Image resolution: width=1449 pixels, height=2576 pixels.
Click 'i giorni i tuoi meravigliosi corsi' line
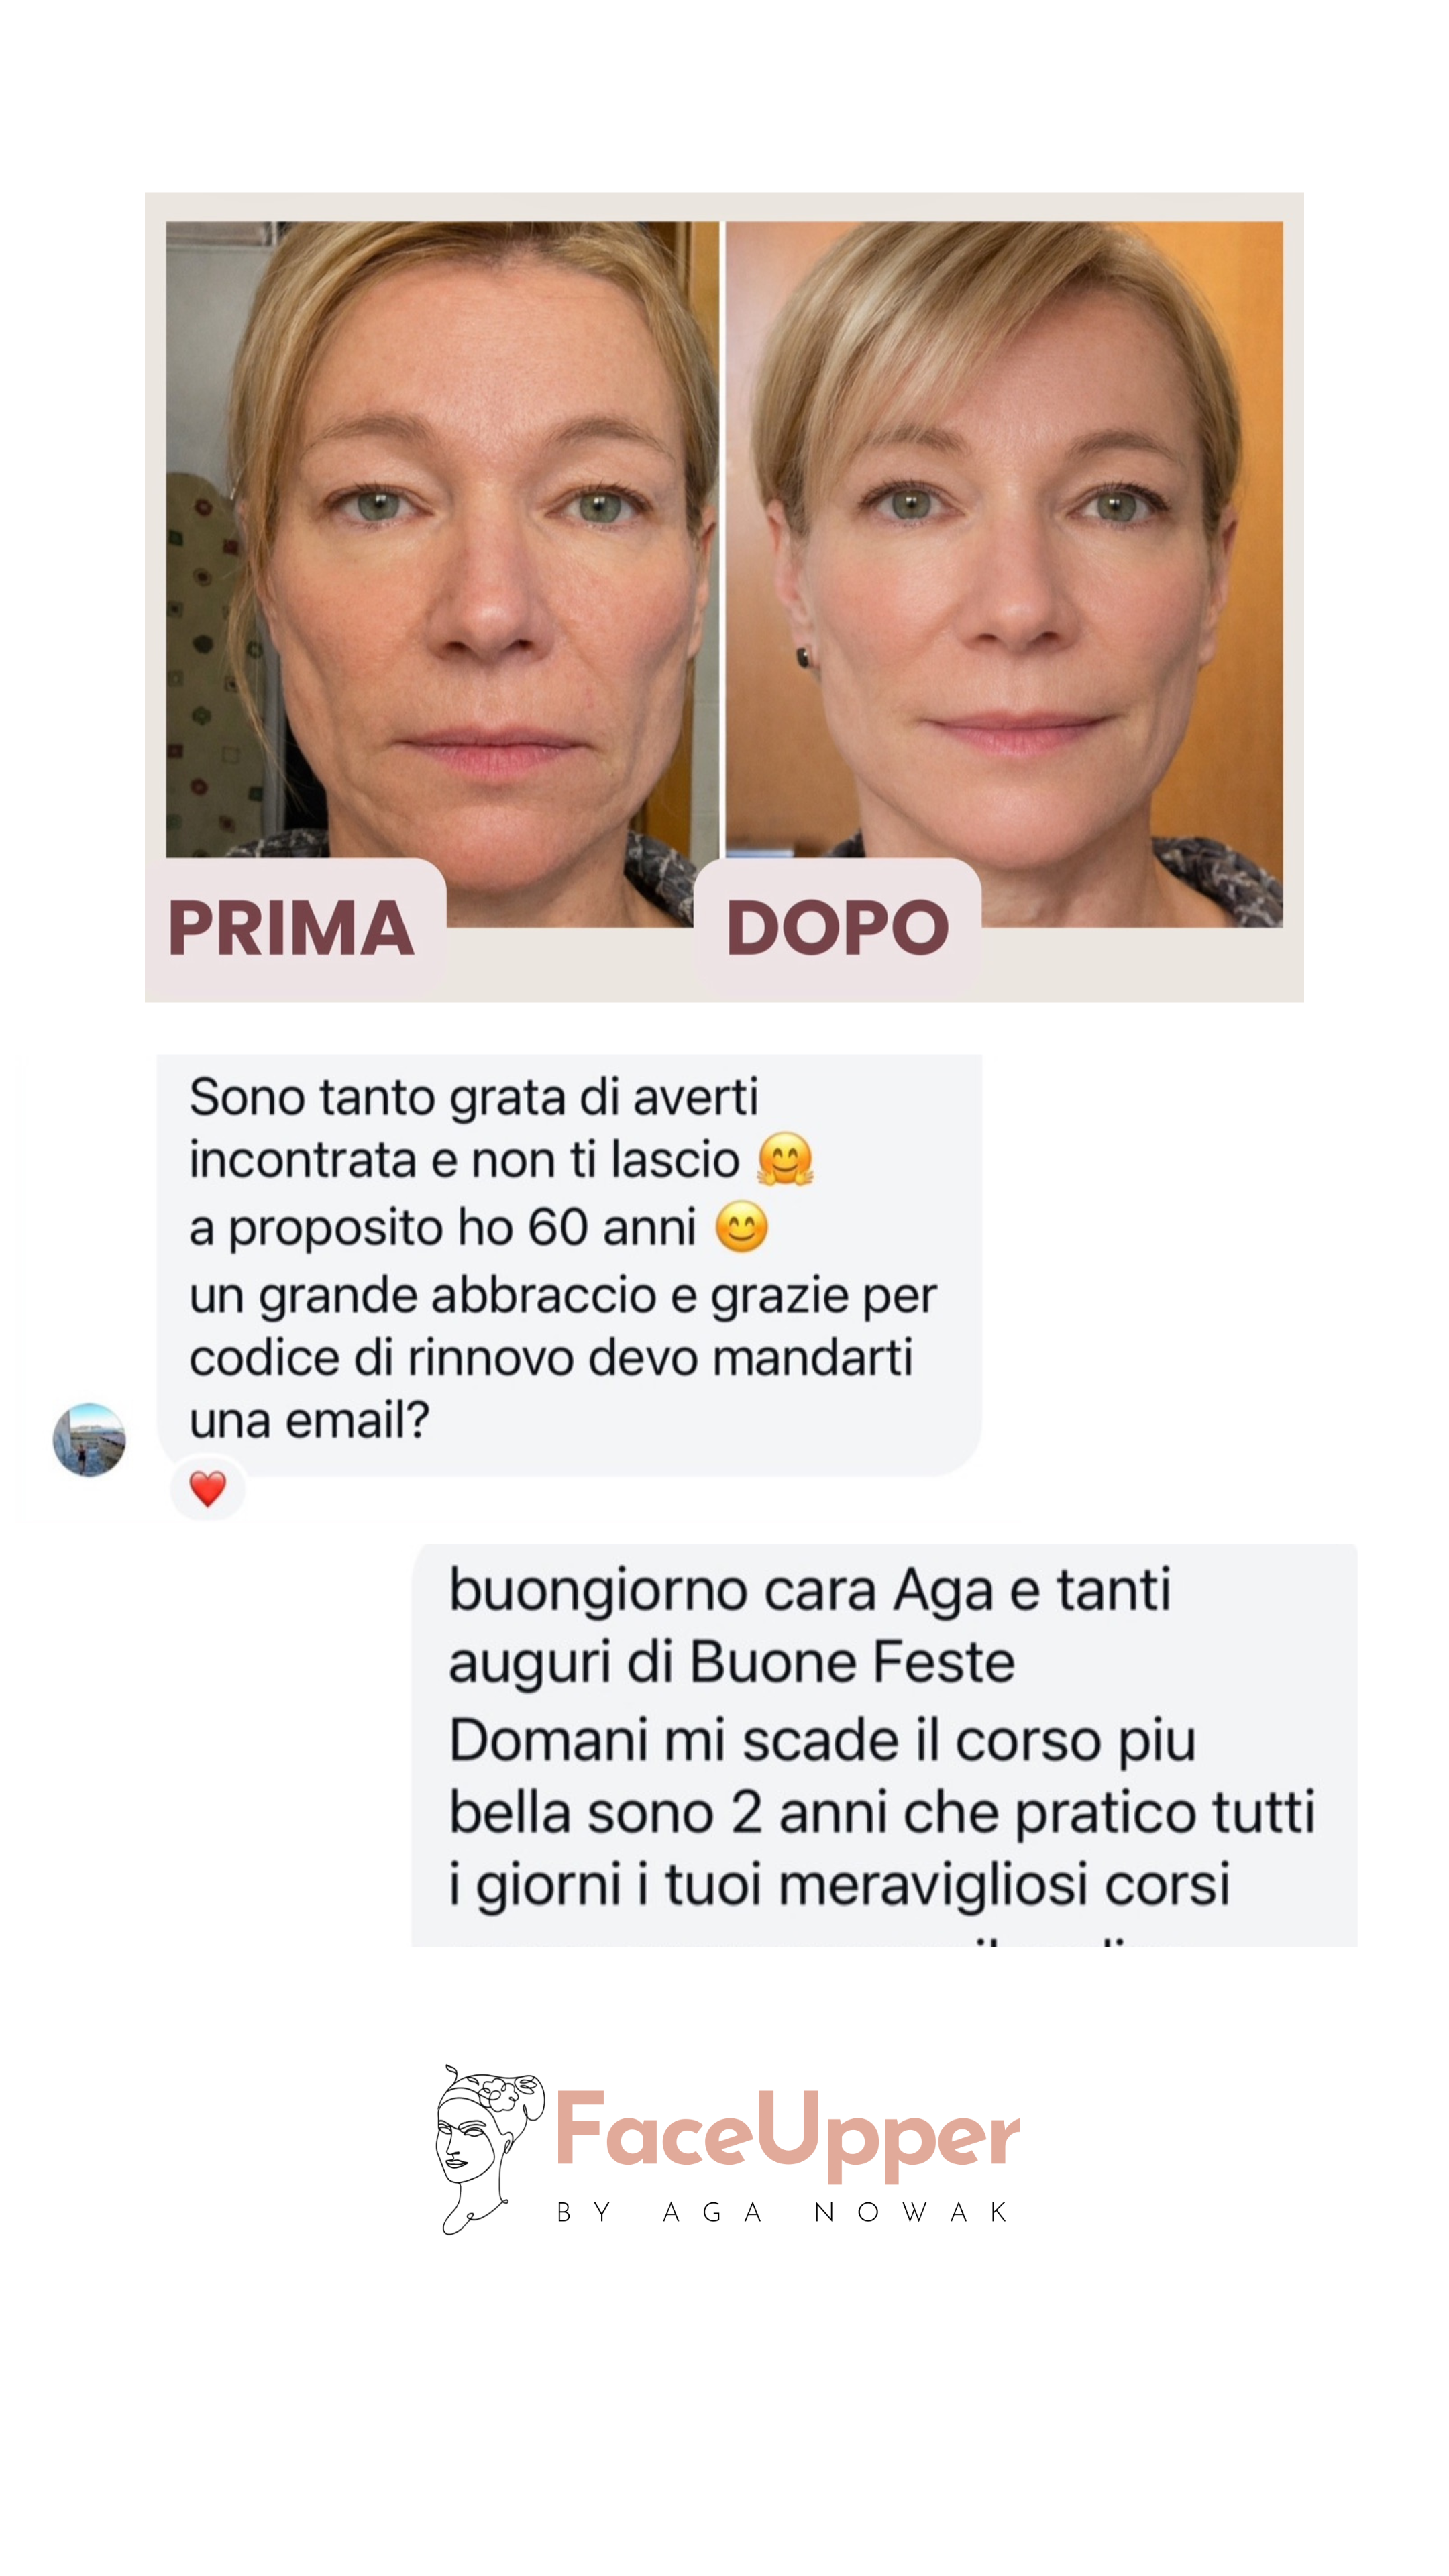839,1886
